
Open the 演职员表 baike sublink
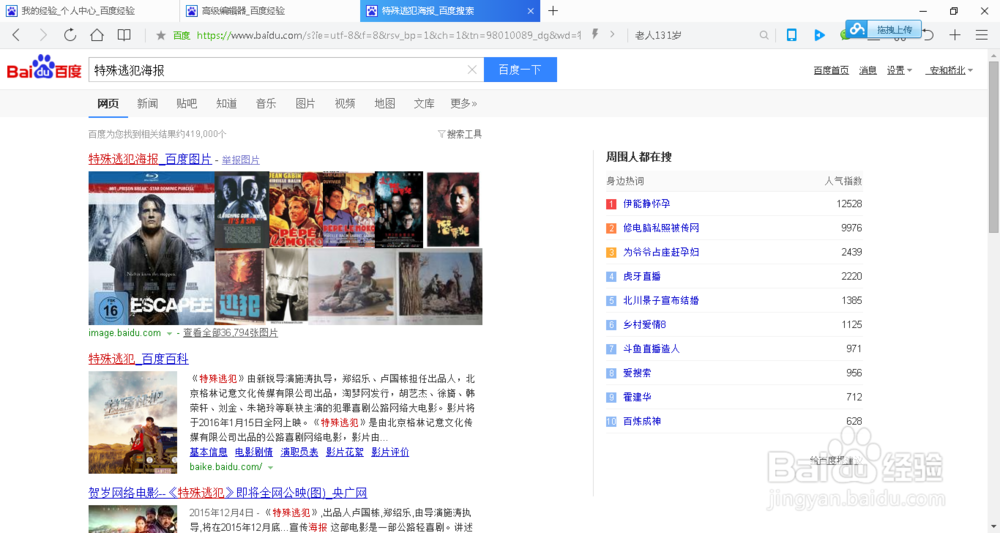pos(299,452)
